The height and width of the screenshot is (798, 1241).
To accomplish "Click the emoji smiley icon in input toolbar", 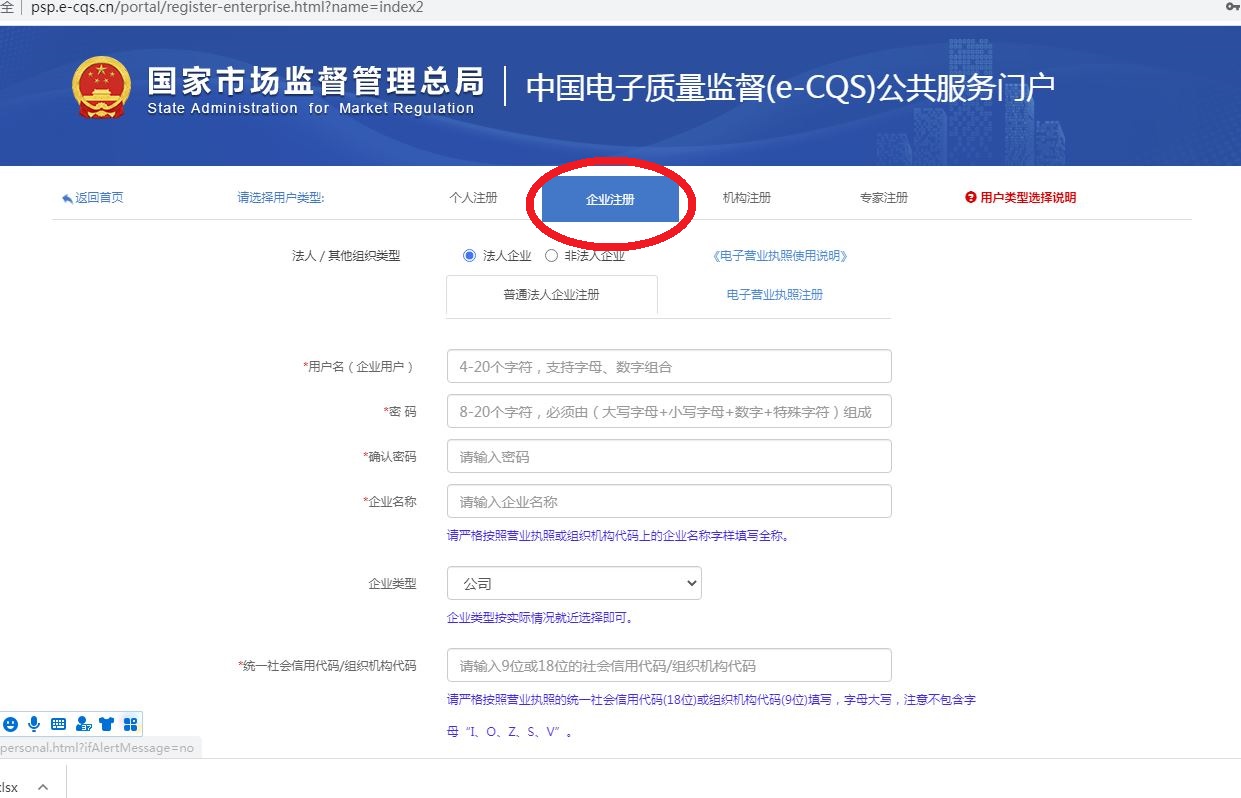I will click(x=10, y=724).
